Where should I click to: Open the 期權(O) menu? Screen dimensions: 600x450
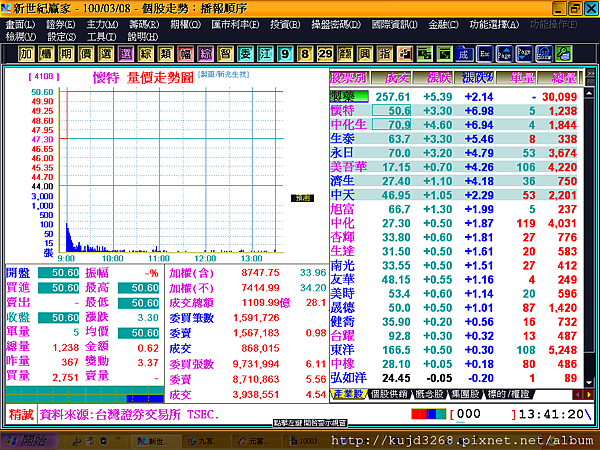(x=186, y=24)
